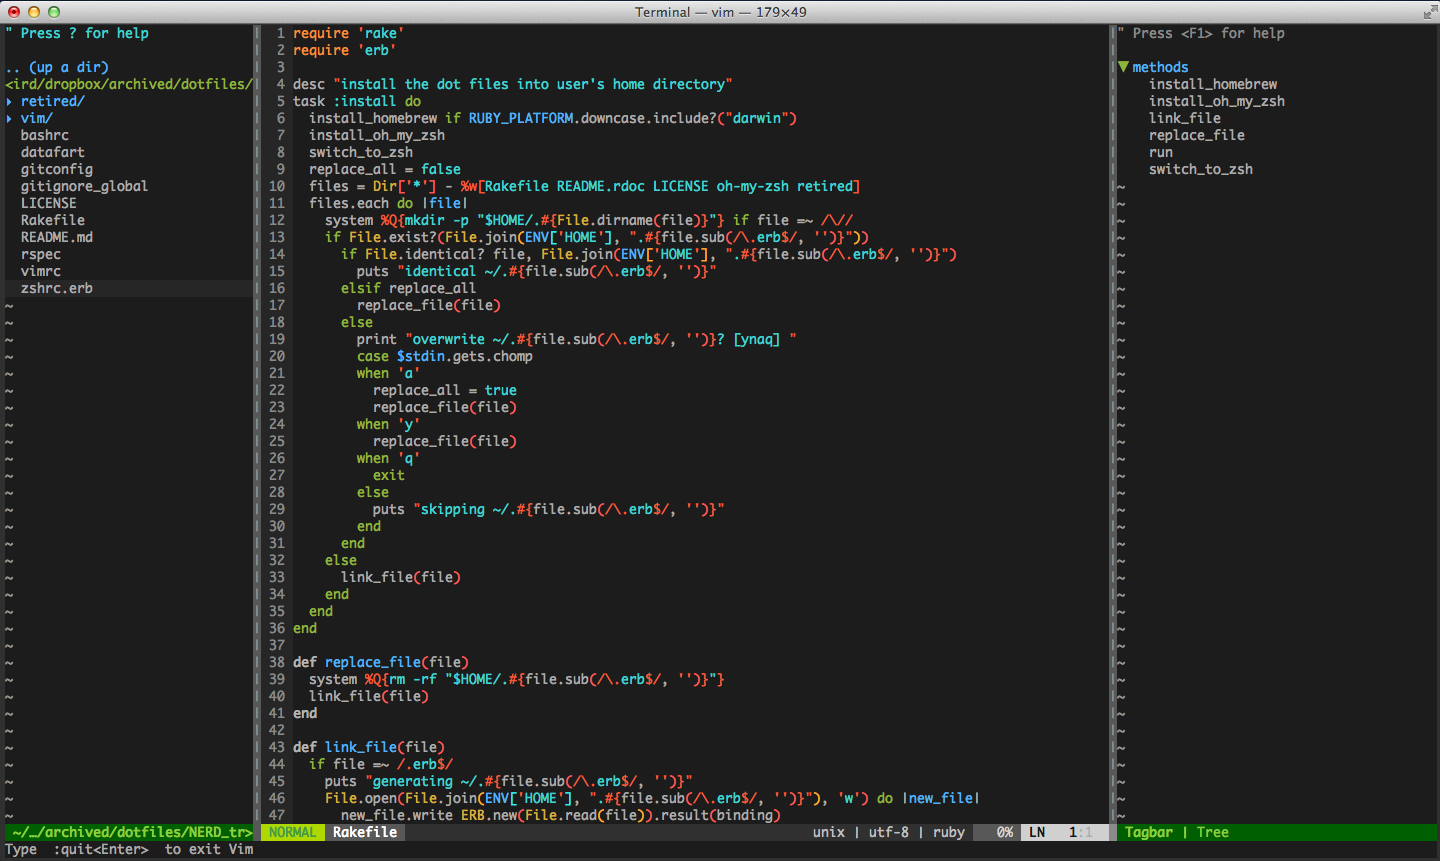The width and height of the screenshot is (1440, 861).
Task: Click the 'files = Dir' line 10
Action: [585, 186]
